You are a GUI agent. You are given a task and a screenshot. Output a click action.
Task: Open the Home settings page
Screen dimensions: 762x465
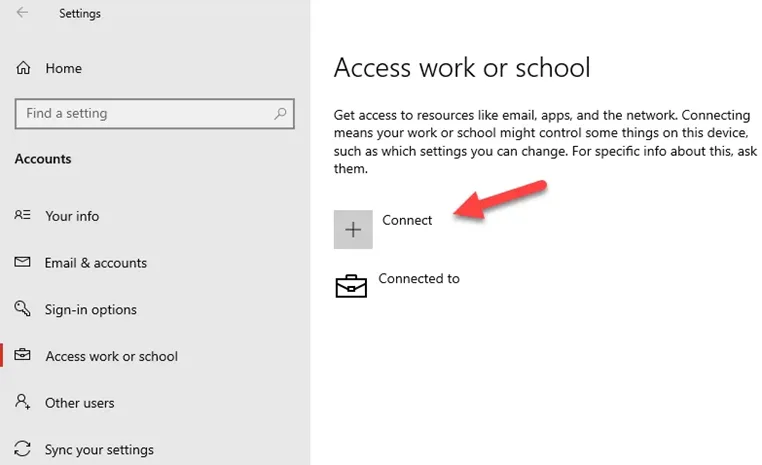click(x=64, y=69)
